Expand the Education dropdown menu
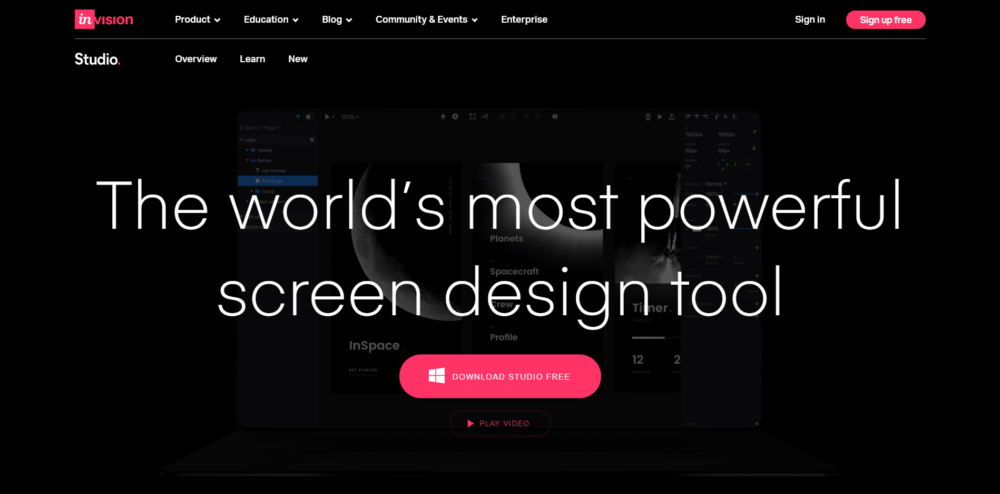The image size is (1000, 494). point(271,20)
